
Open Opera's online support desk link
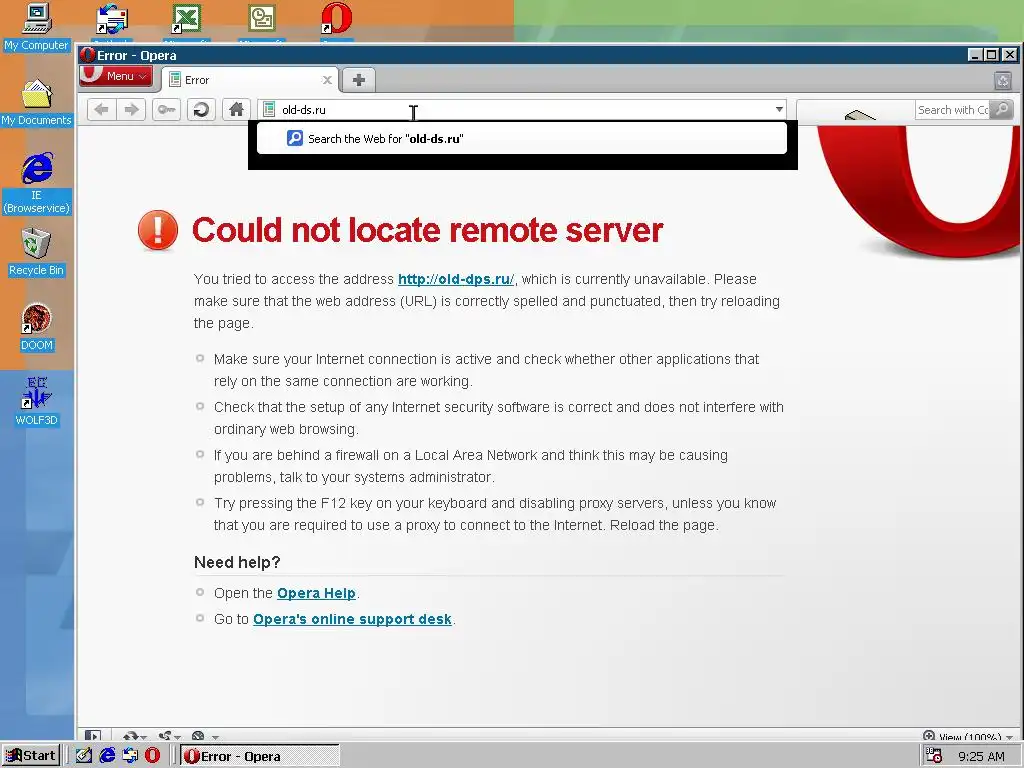point(352,619)
